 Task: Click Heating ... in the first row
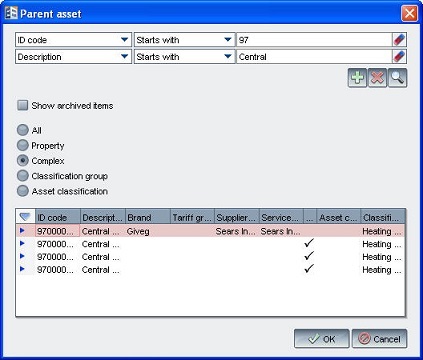pos(382,231)
